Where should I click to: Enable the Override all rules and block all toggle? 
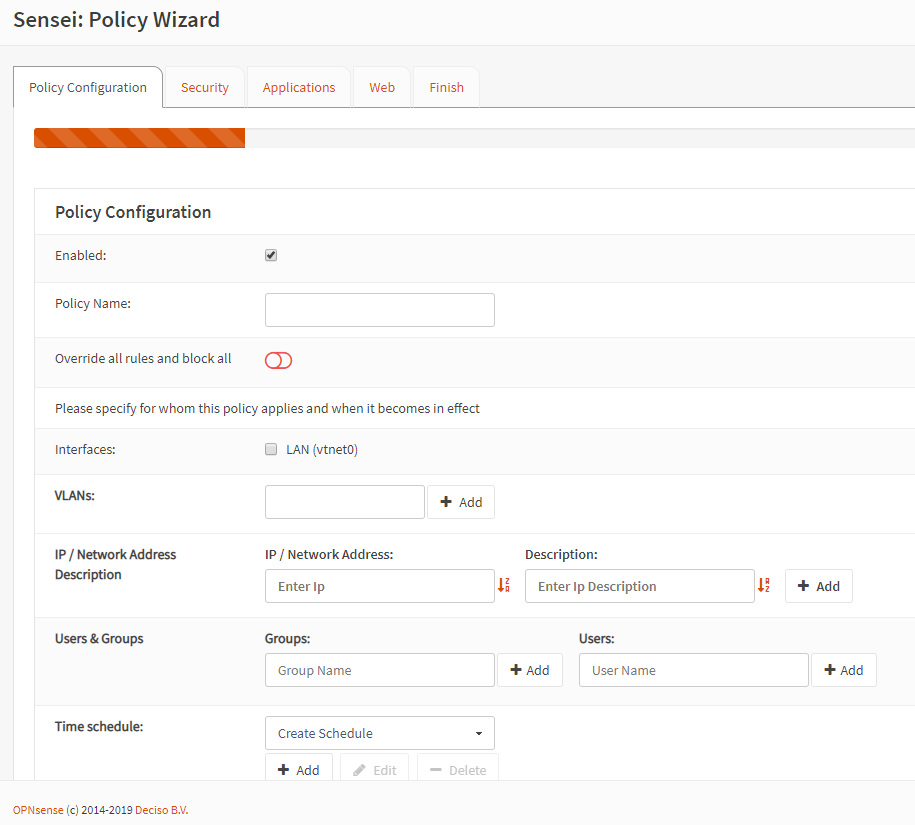278,359
